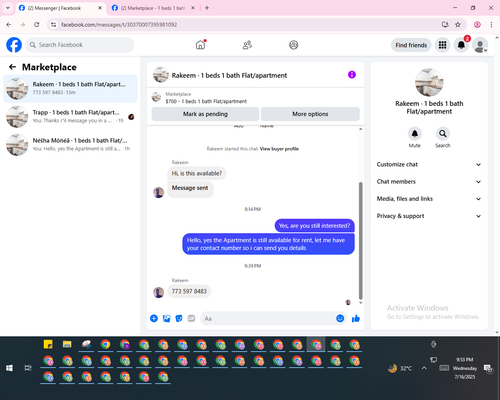Click the Search Facebook field
Viewport: 500px width, 400px height.
80,45
